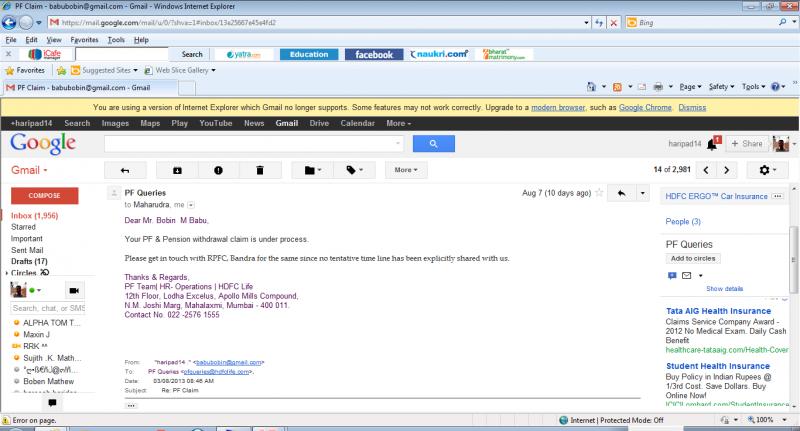800x431 pixels.
Task: Open Tata AIG Health Insurance ad
Action: click(718, 311)
